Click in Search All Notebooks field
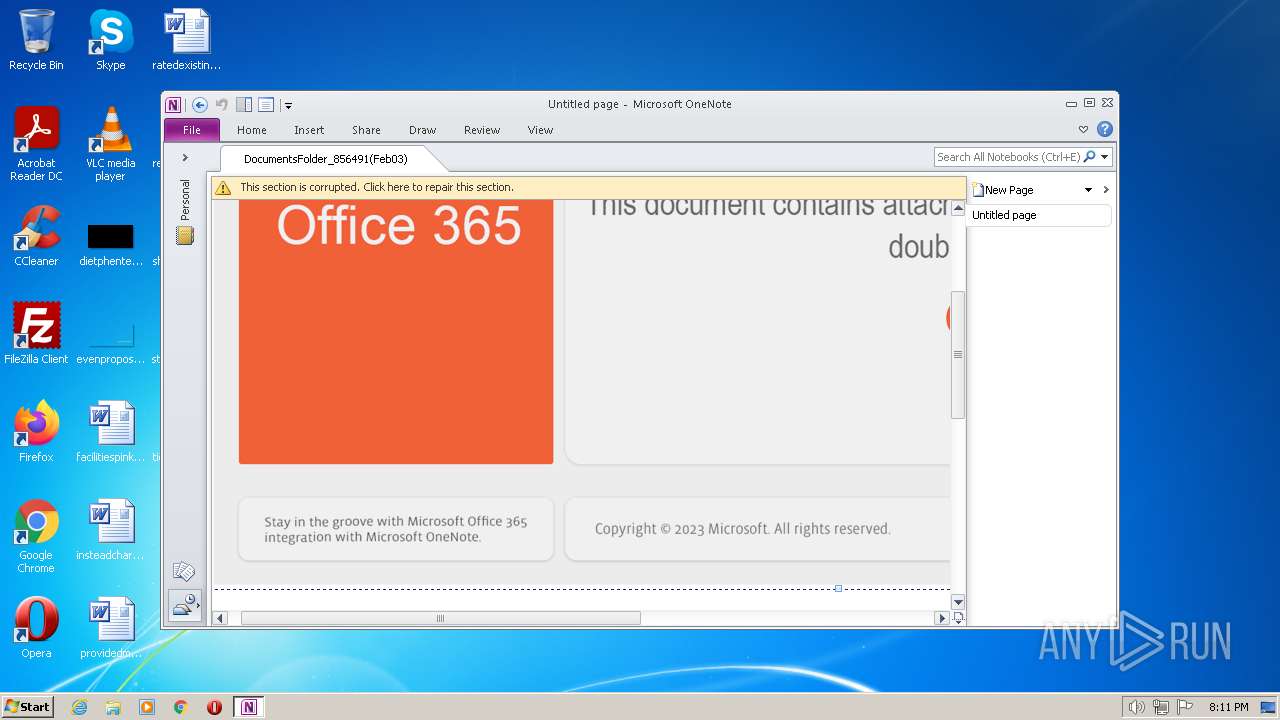Image resolution: width=1280 pixels, height=720 pixels. [x=1008, y=157]
